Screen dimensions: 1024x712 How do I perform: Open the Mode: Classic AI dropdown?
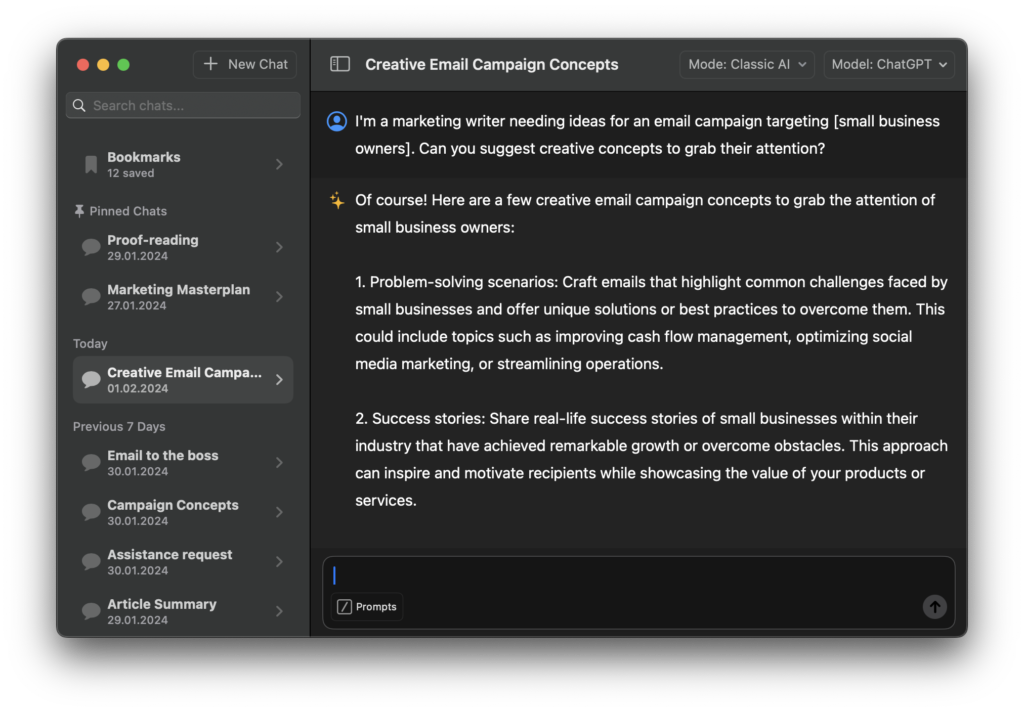click(746, 65)
